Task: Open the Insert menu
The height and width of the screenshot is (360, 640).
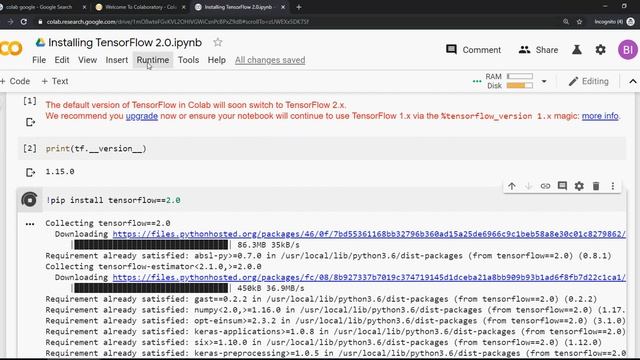Action: [x=117, y=60]
